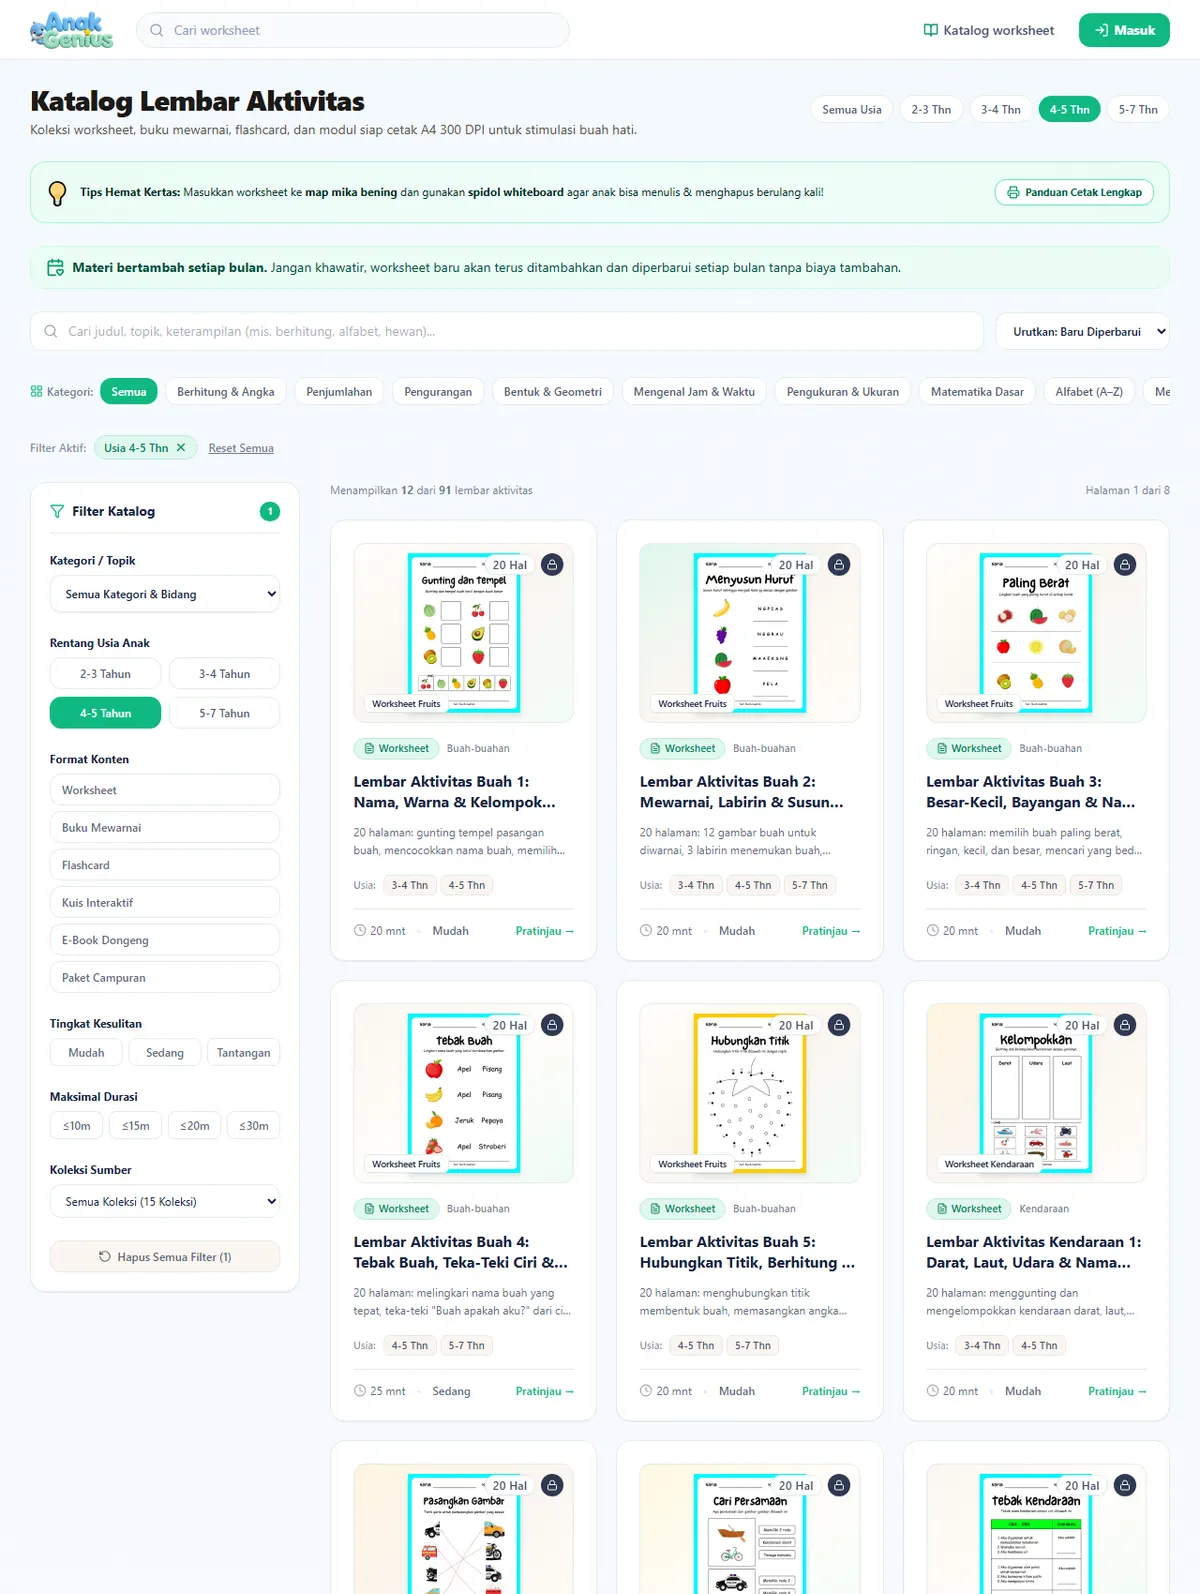This screenshot has height=1594, width=1200.
Task: Click the calendar icon beside Materi bertambah
Action: click(56, 268)
